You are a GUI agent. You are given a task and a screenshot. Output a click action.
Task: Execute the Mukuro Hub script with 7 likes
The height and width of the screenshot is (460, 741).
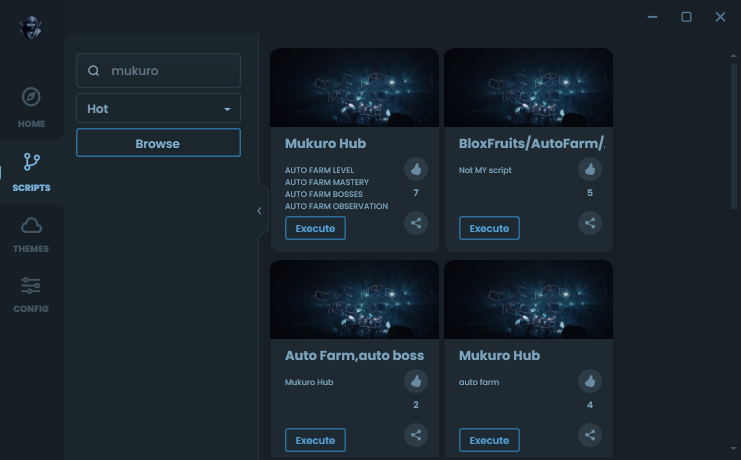point(315,228)
